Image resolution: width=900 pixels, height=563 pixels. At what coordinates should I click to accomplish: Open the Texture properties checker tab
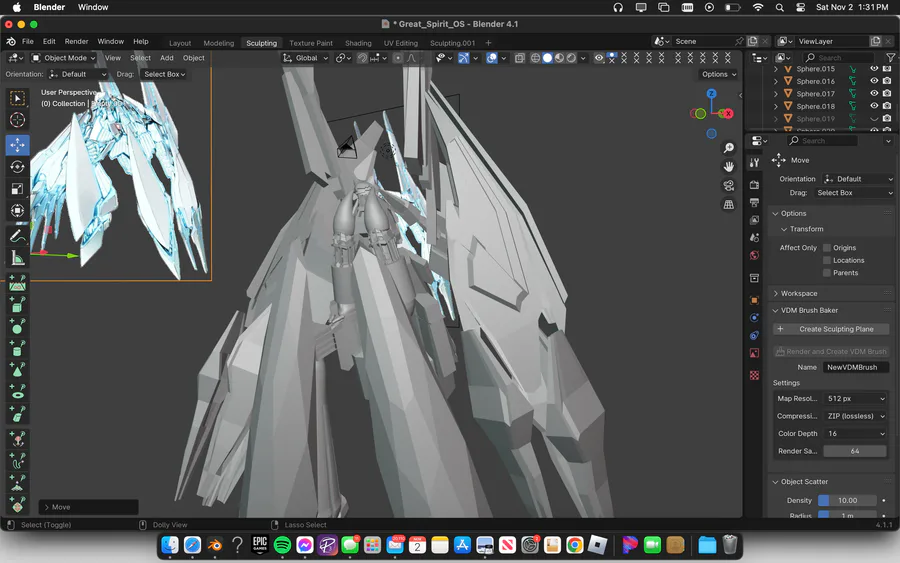coord(754,375)
